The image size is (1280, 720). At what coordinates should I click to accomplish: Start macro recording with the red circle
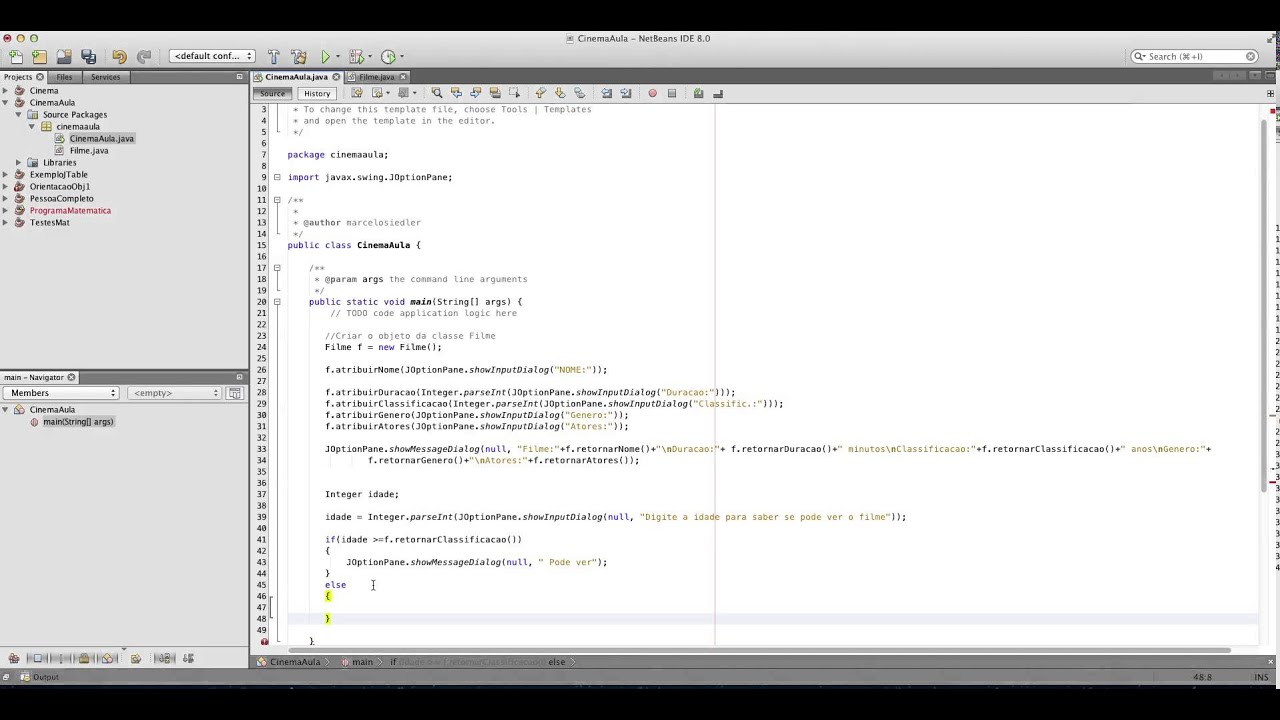click(652, 93)
